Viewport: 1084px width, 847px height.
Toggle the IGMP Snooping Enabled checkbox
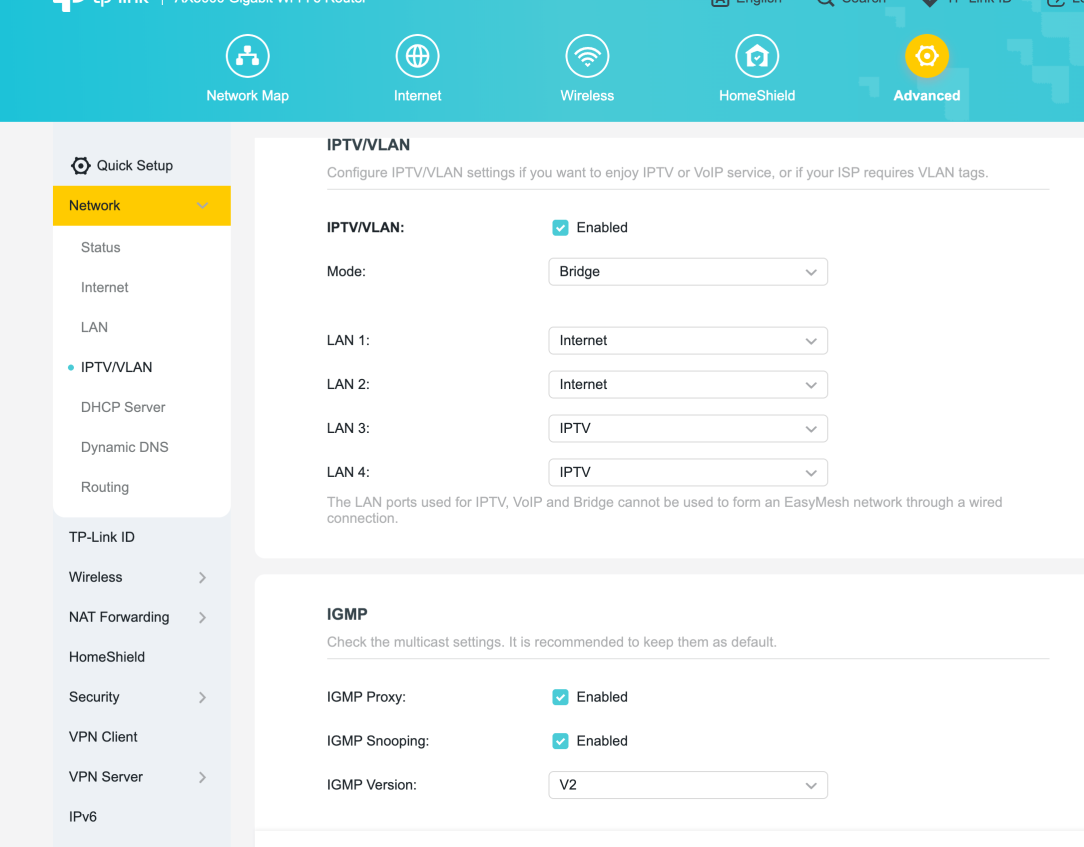pos(560,741)
